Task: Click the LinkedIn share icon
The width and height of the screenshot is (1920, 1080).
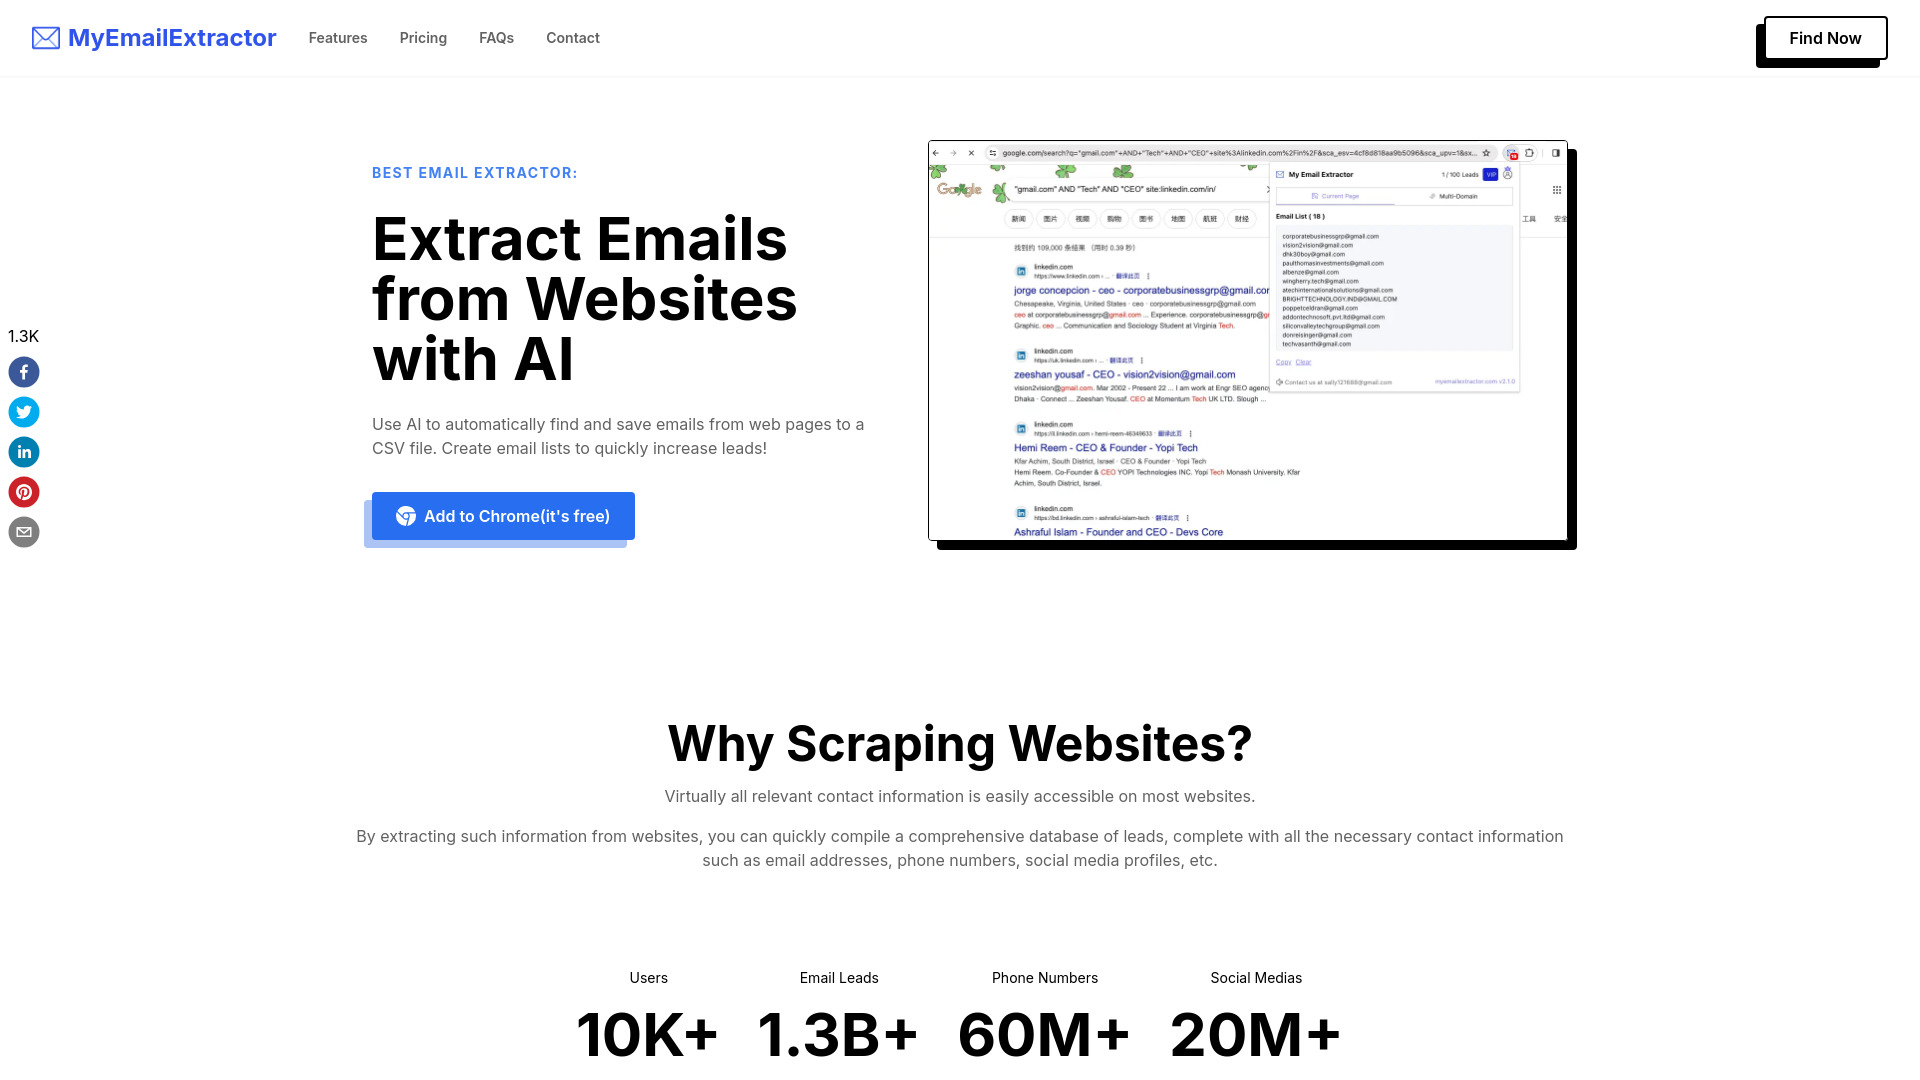Action: pyautogui.click(x=24, y=451)
